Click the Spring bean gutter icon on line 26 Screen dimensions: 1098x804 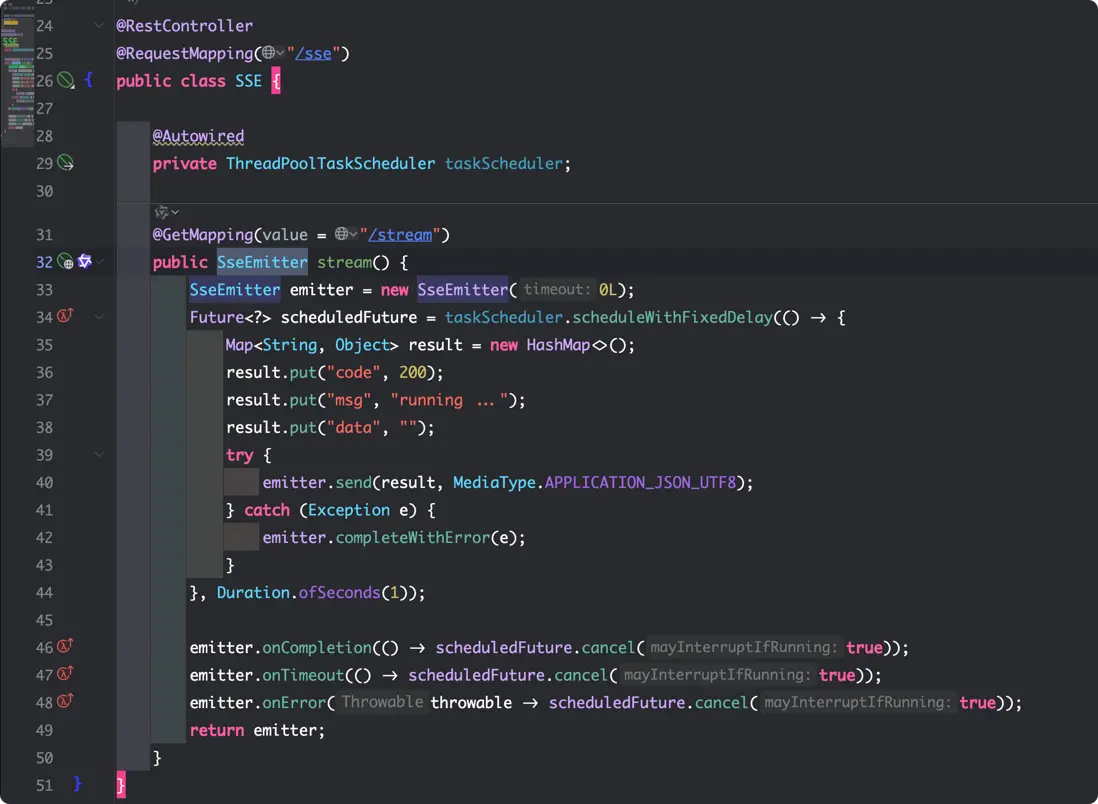pyautogui.click(x=65, y=81)
